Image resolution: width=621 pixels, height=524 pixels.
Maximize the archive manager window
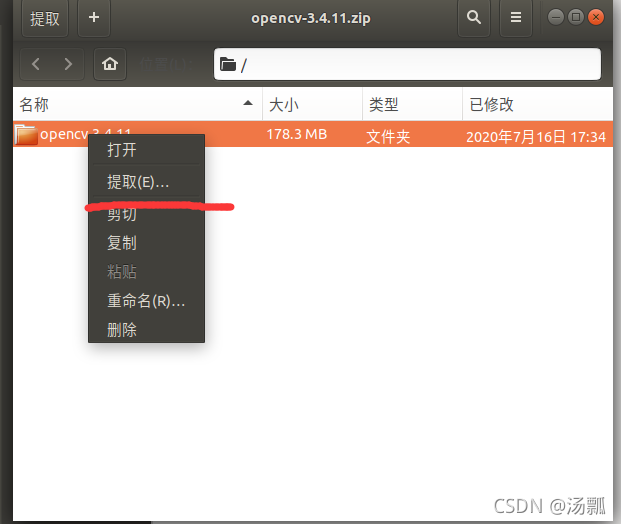click(575, 17)
